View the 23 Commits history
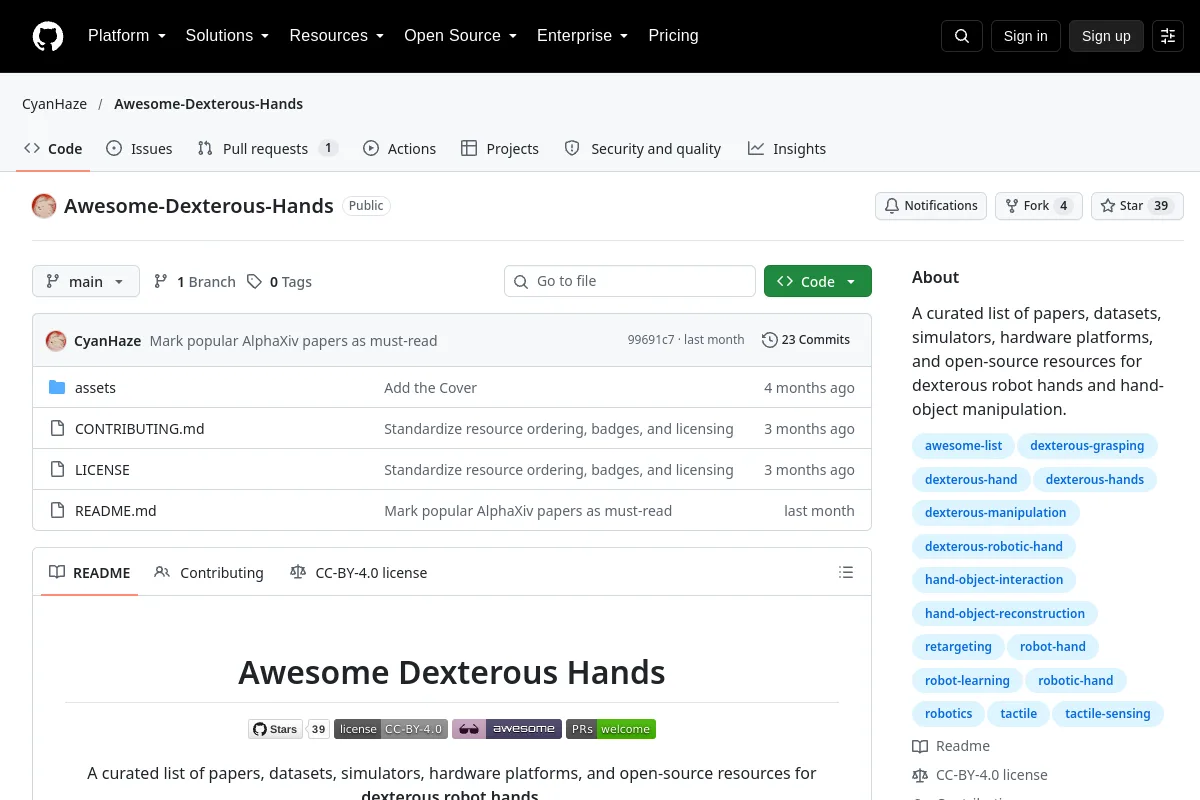Screen dimensions: 1200x800 [x=806, y=340]
